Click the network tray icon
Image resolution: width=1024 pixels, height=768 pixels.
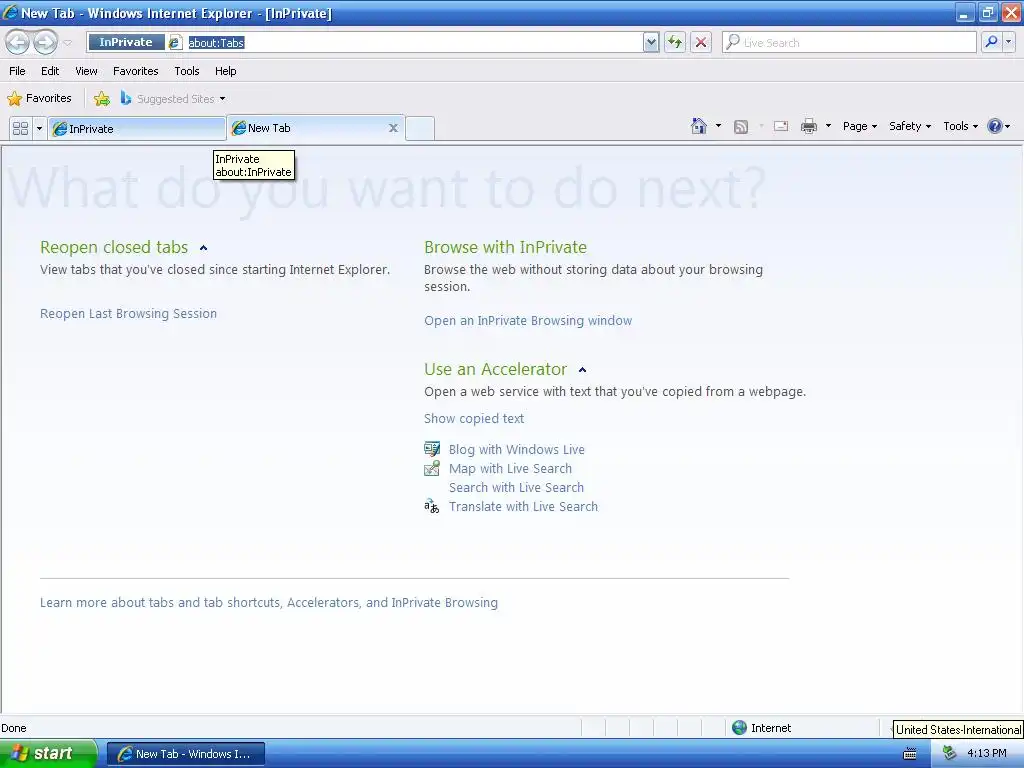tap(949, 754)
